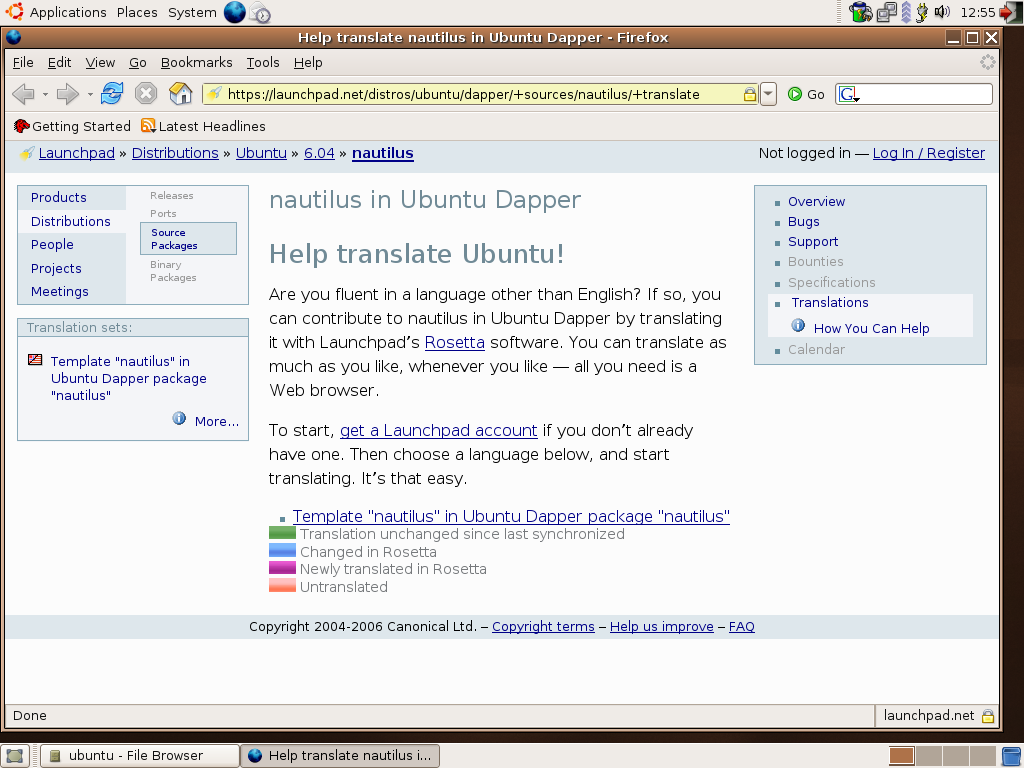Image resolution: width=1024 pixels, height=768 pixels.
Task: Open Getting Started bookmark
Action: pos(72,126)
